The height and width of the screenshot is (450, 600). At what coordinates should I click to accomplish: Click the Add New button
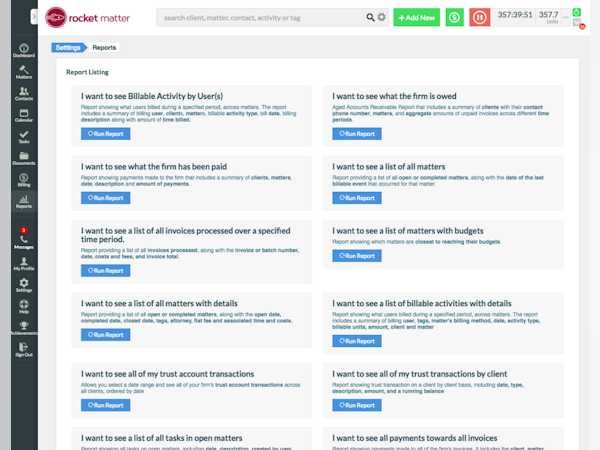coord(417,17)
